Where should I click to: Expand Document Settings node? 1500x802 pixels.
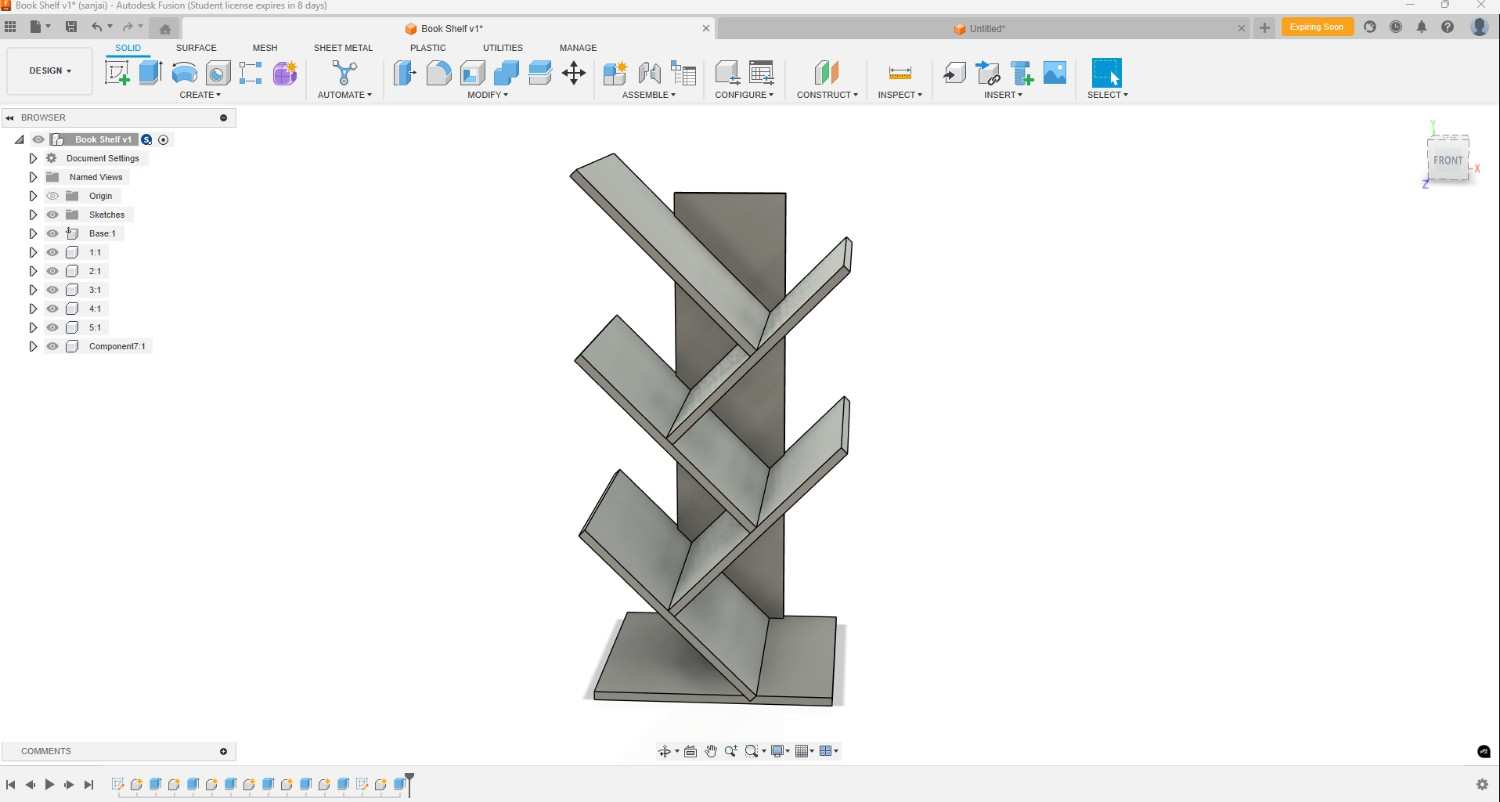33,158
